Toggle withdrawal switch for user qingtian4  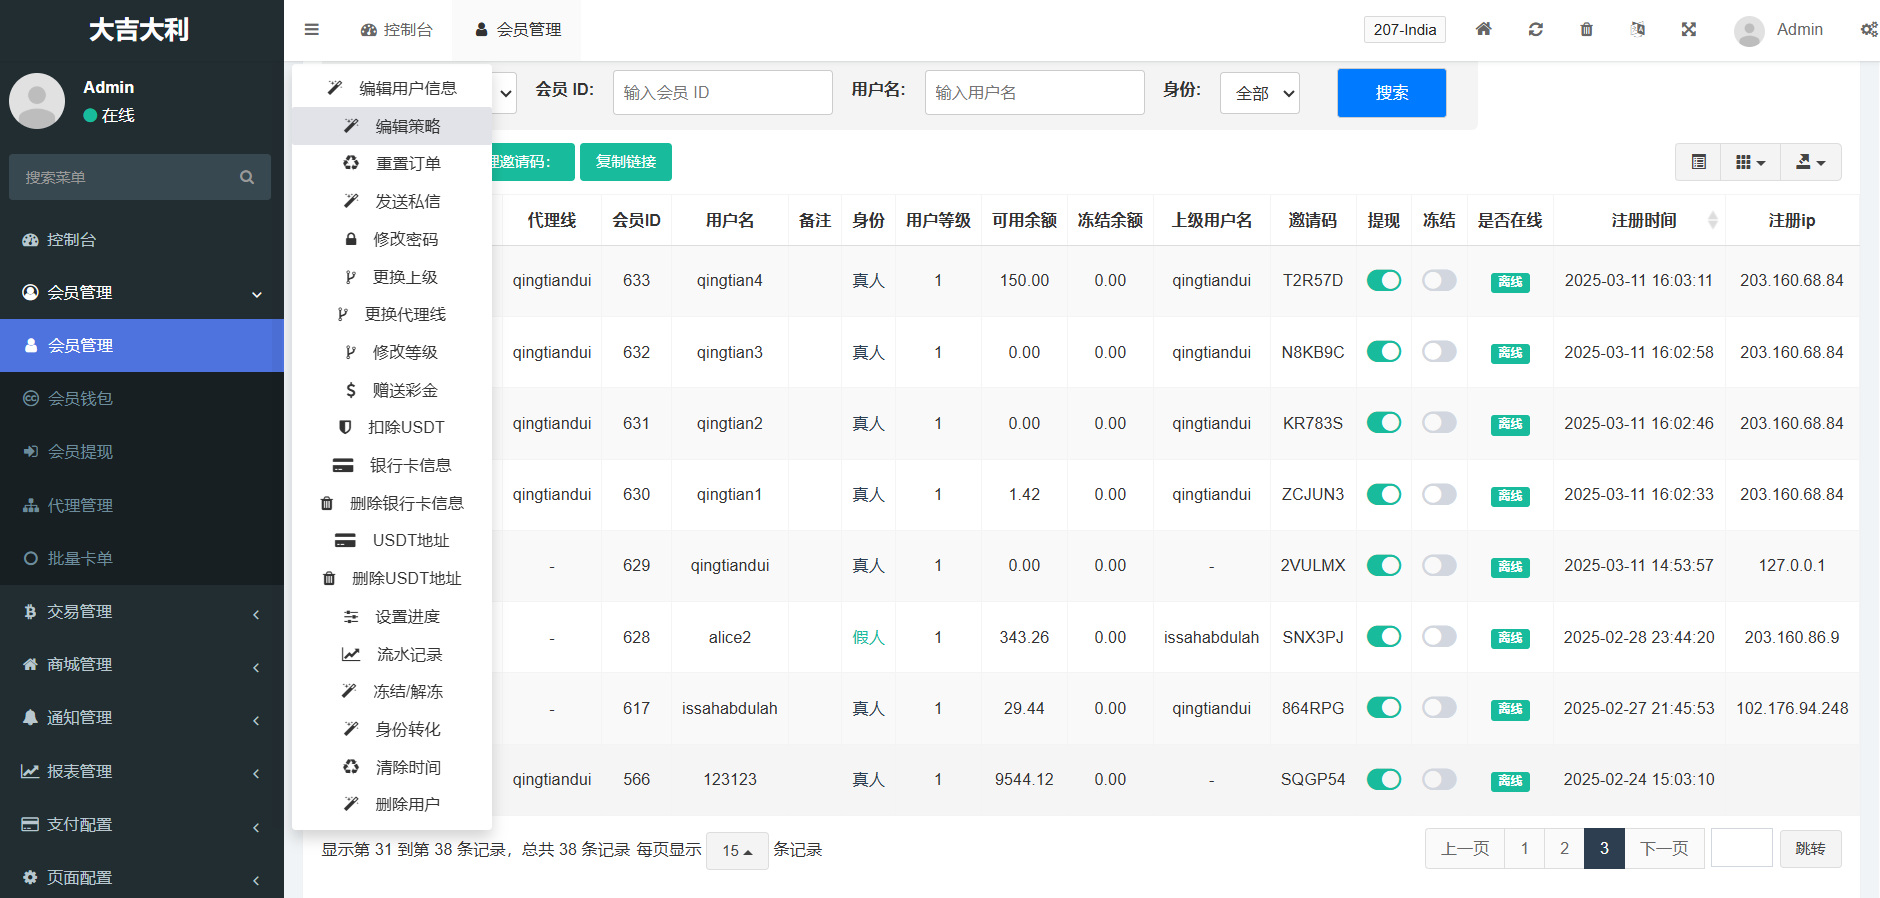(x=1384, y=281)
